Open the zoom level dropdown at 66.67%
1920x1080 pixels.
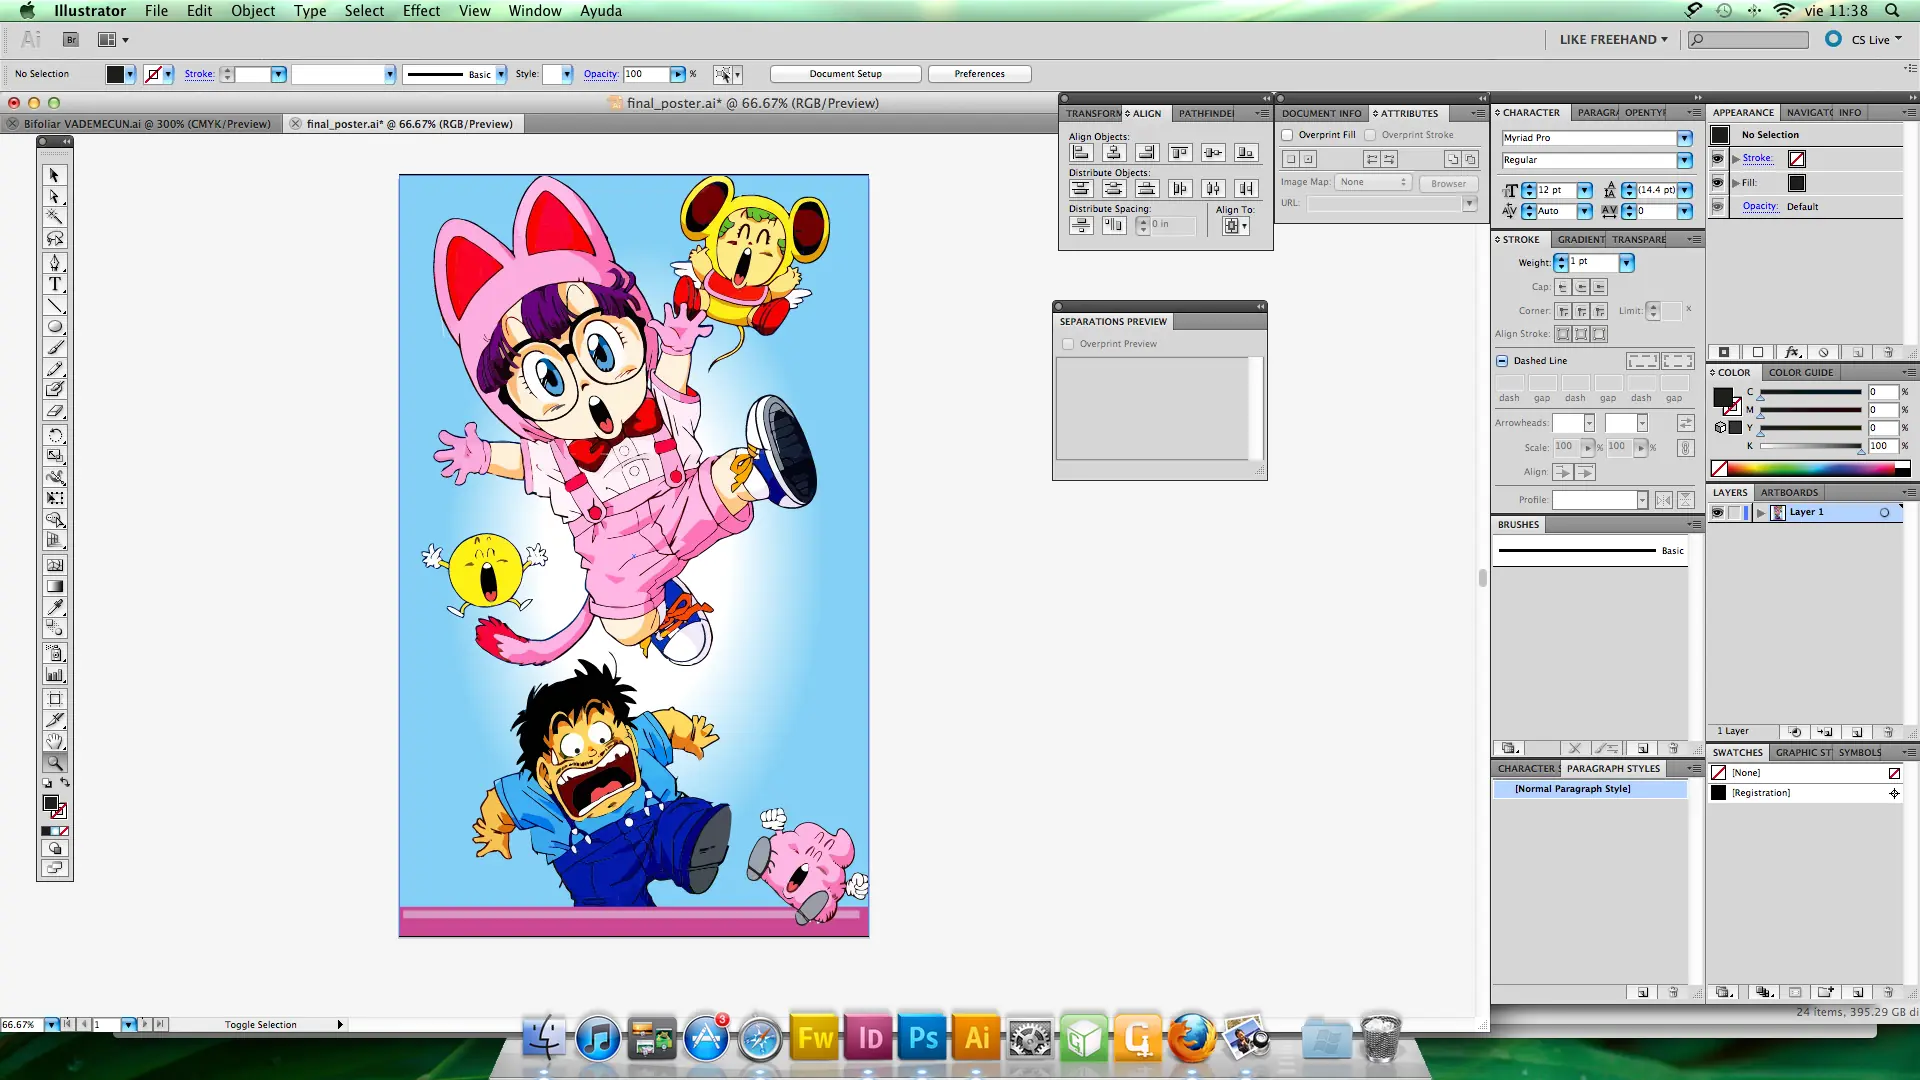click(51, 1025)
